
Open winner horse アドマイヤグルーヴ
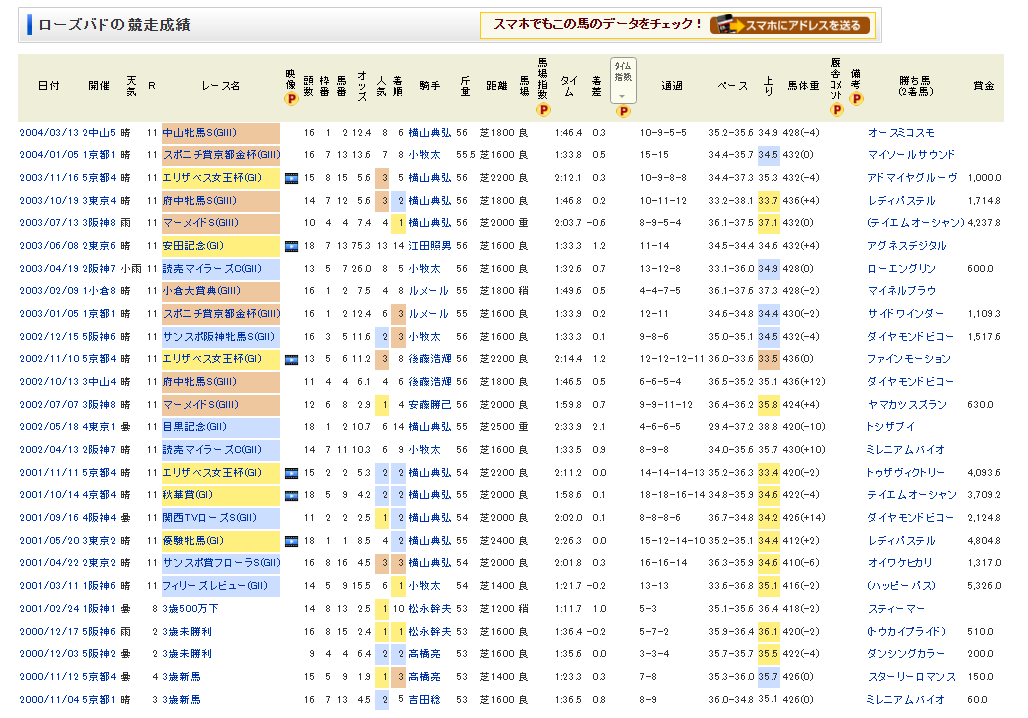coord(912,178)
